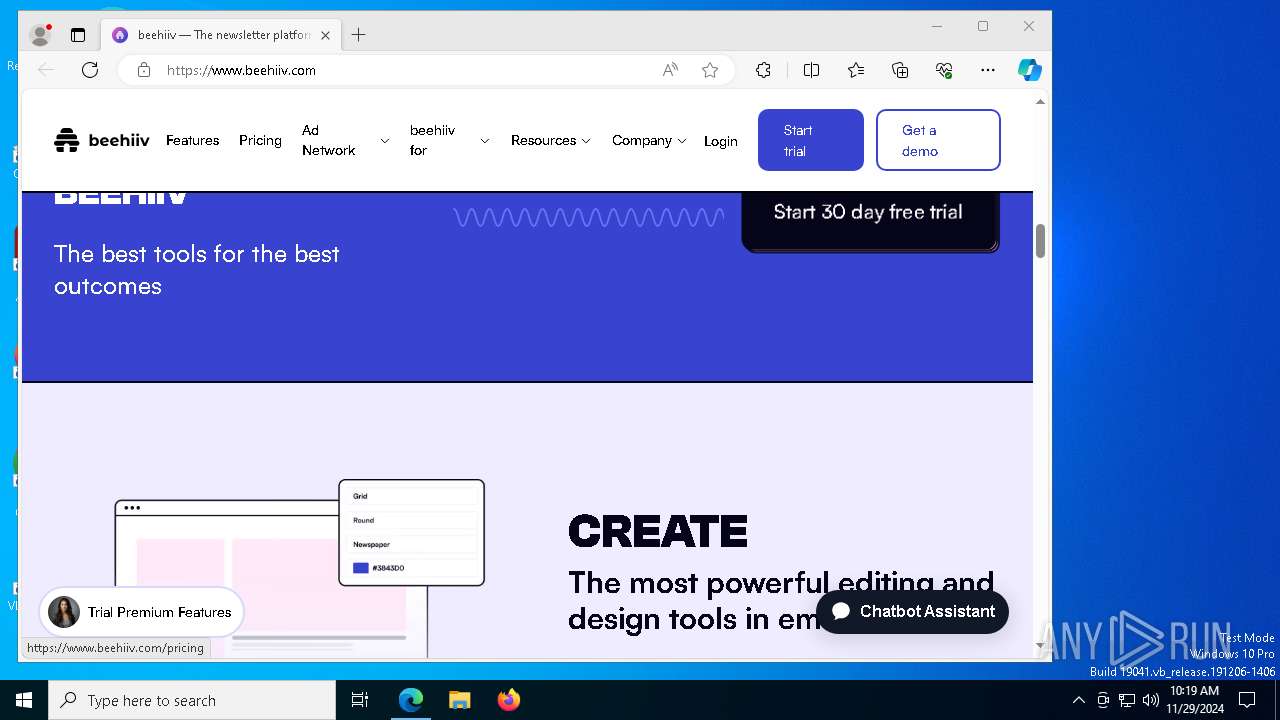The height and width of the screenshot is (720, 1280).
Task: Open the Favorites list icon
Action: coord(856,70)
